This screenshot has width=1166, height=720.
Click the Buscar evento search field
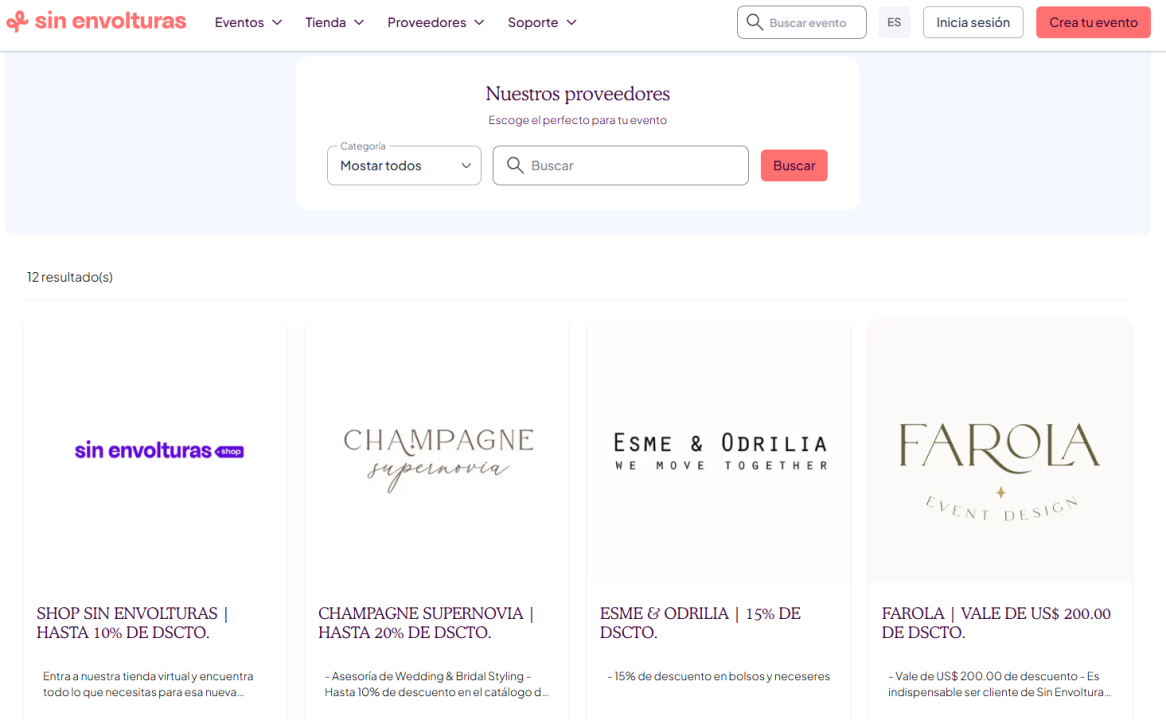tap(802, 22)
